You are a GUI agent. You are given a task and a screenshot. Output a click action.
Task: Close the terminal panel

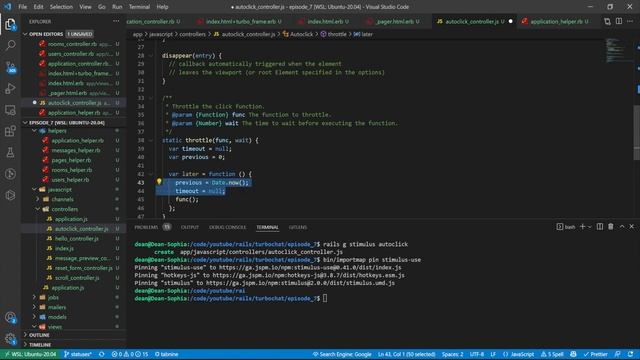tap(631, 227)
